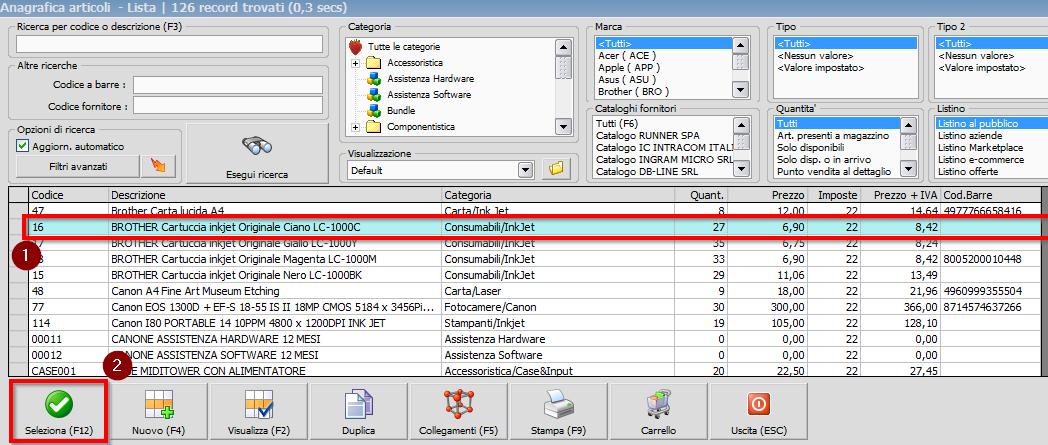
Task: Open the Visualizzazione Default dropdown
Action: tap(527, 170)
